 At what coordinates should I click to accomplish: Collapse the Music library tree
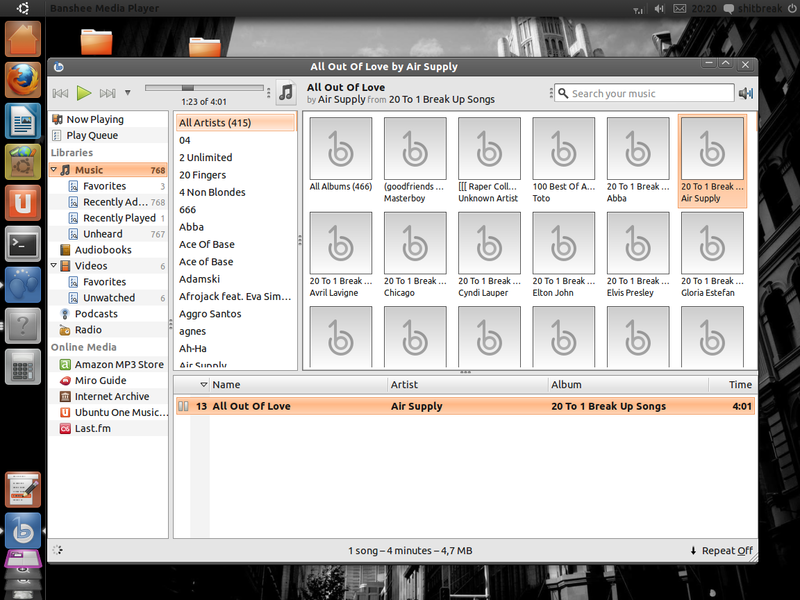(54, 170)
